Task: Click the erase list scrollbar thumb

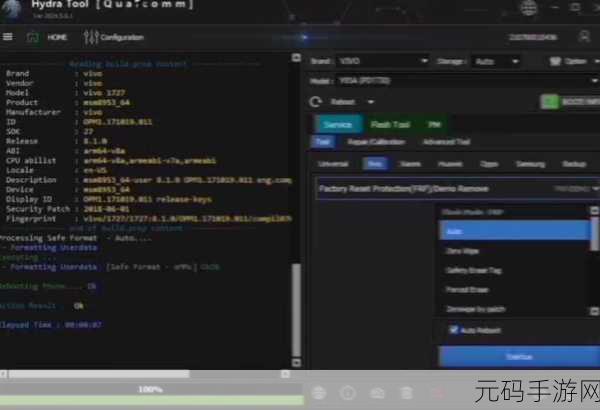Action: tap(594, 234)
